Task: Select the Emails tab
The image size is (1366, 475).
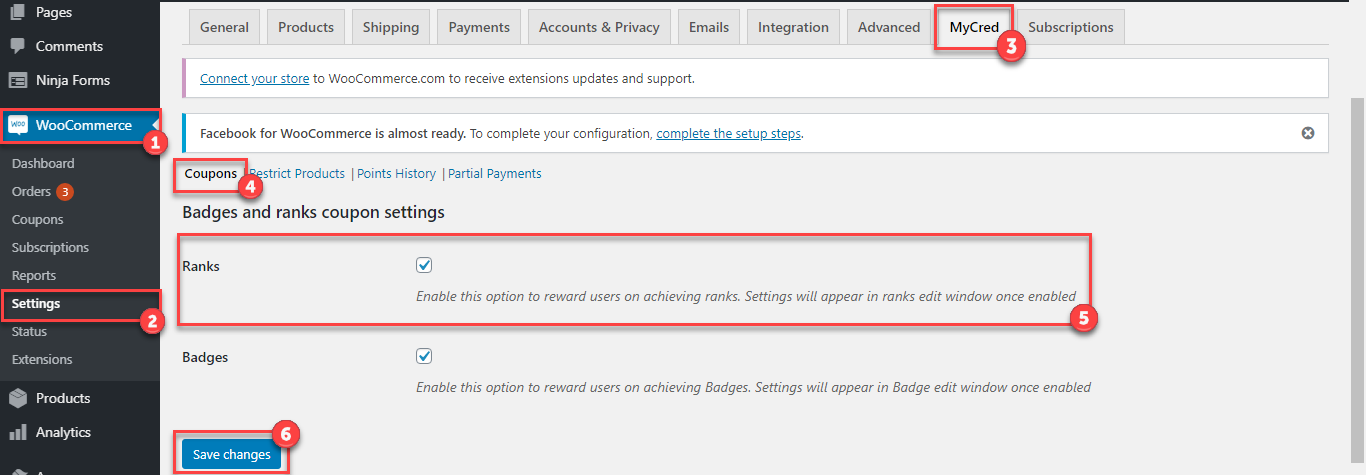Action: coord(709,27)
